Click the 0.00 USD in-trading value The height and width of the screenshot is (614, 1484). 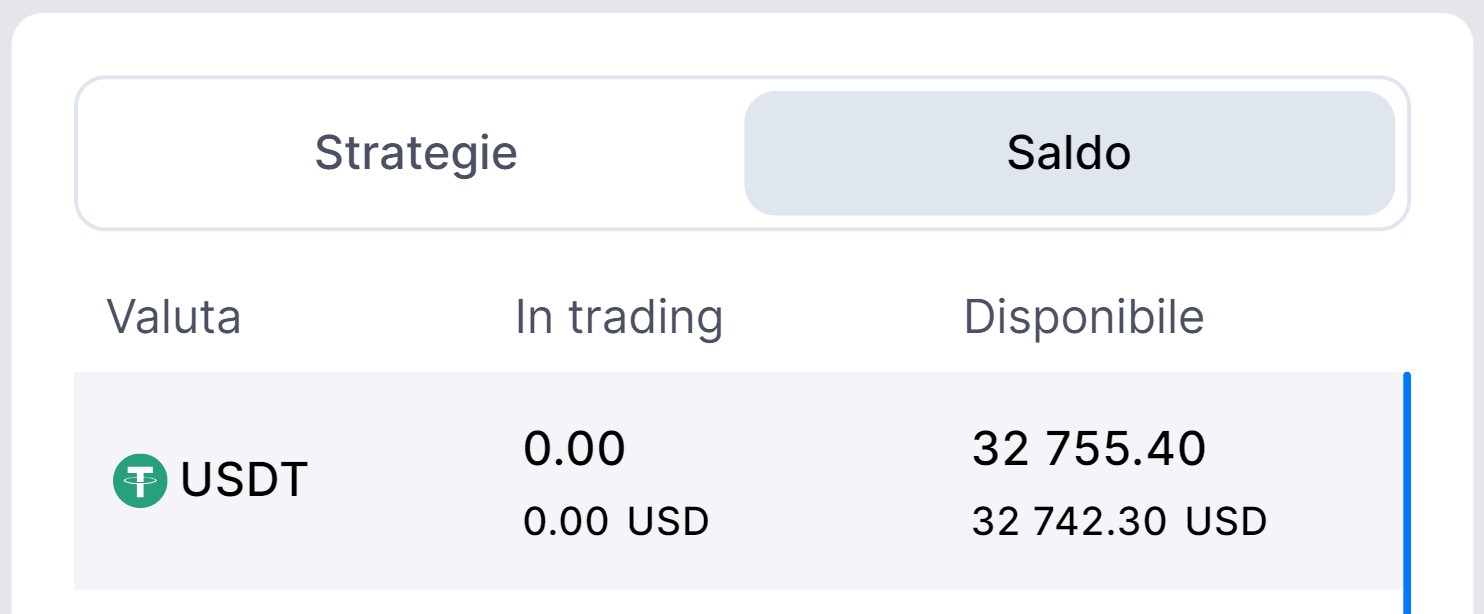pyautogui.click(x=616, y=521)
